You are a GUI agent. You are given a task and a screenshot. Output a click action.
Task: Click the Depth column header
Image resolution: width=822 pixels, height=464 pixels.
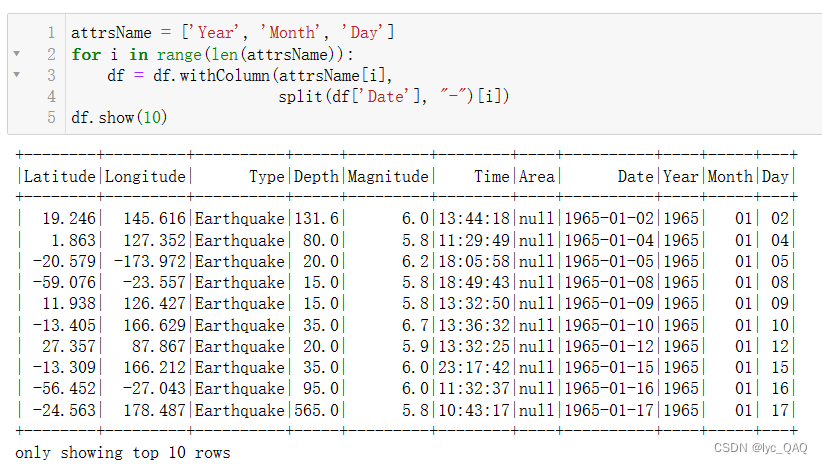(x=316, y=177)
